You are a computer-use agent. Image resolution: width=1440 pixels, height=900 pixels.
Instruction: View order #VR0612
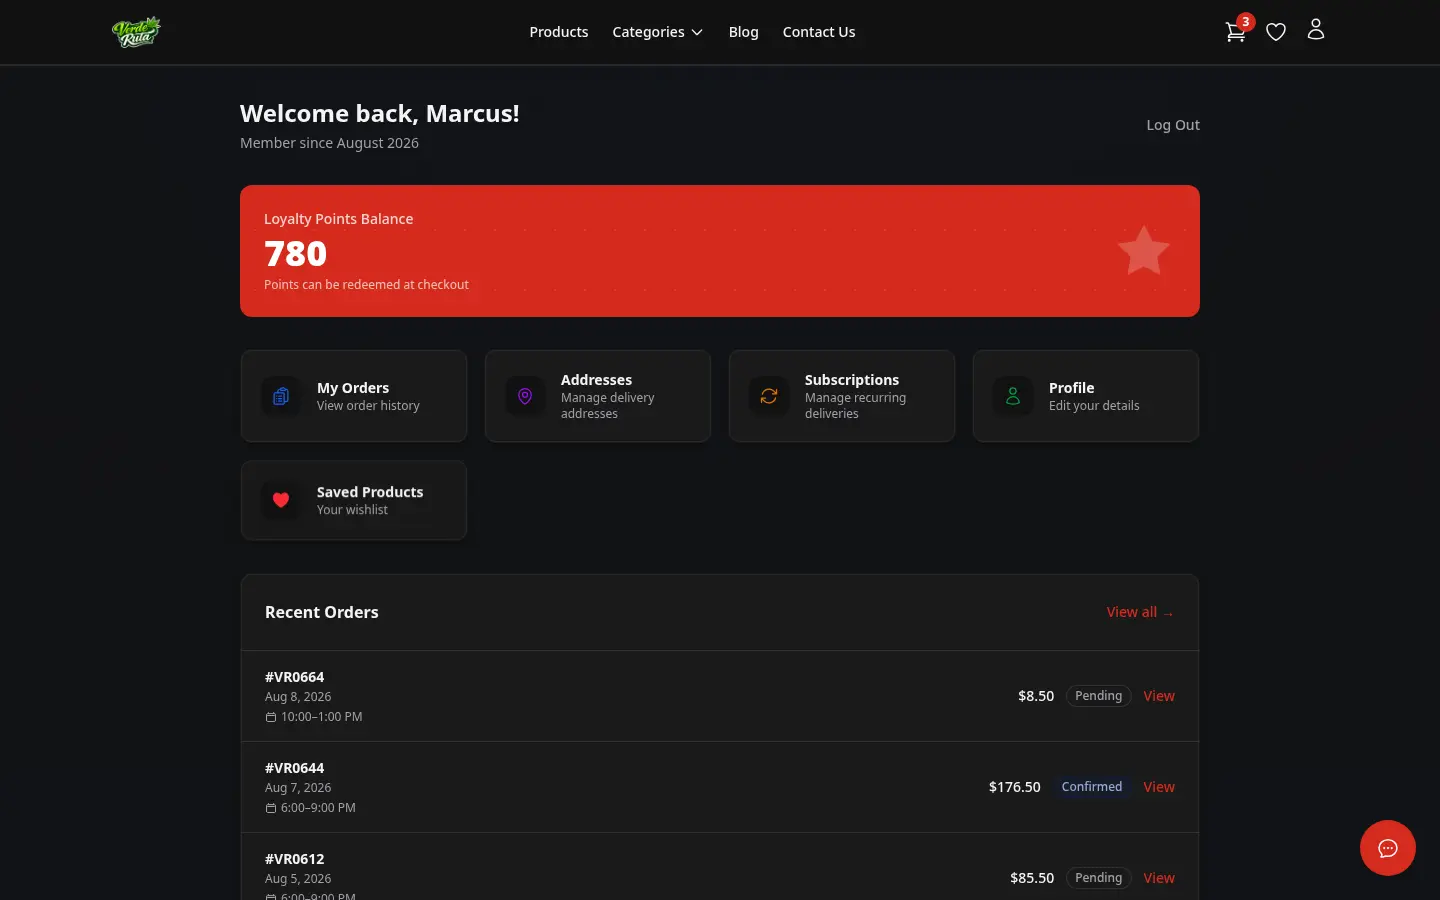pyautogui.click(x=1159, y=878)
